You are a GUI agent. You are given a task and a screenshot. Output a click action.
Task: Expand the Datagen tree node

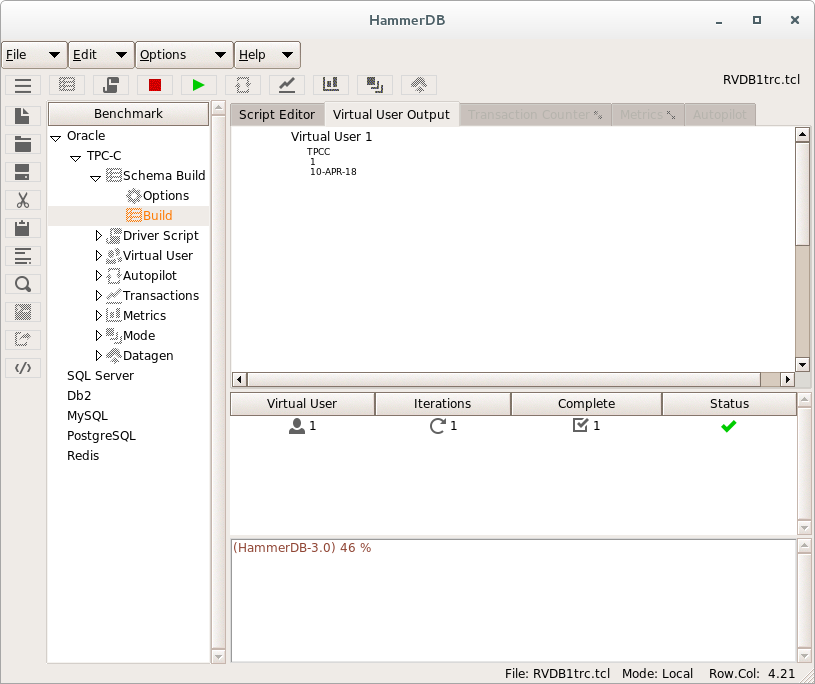click(x=99, y=356)
